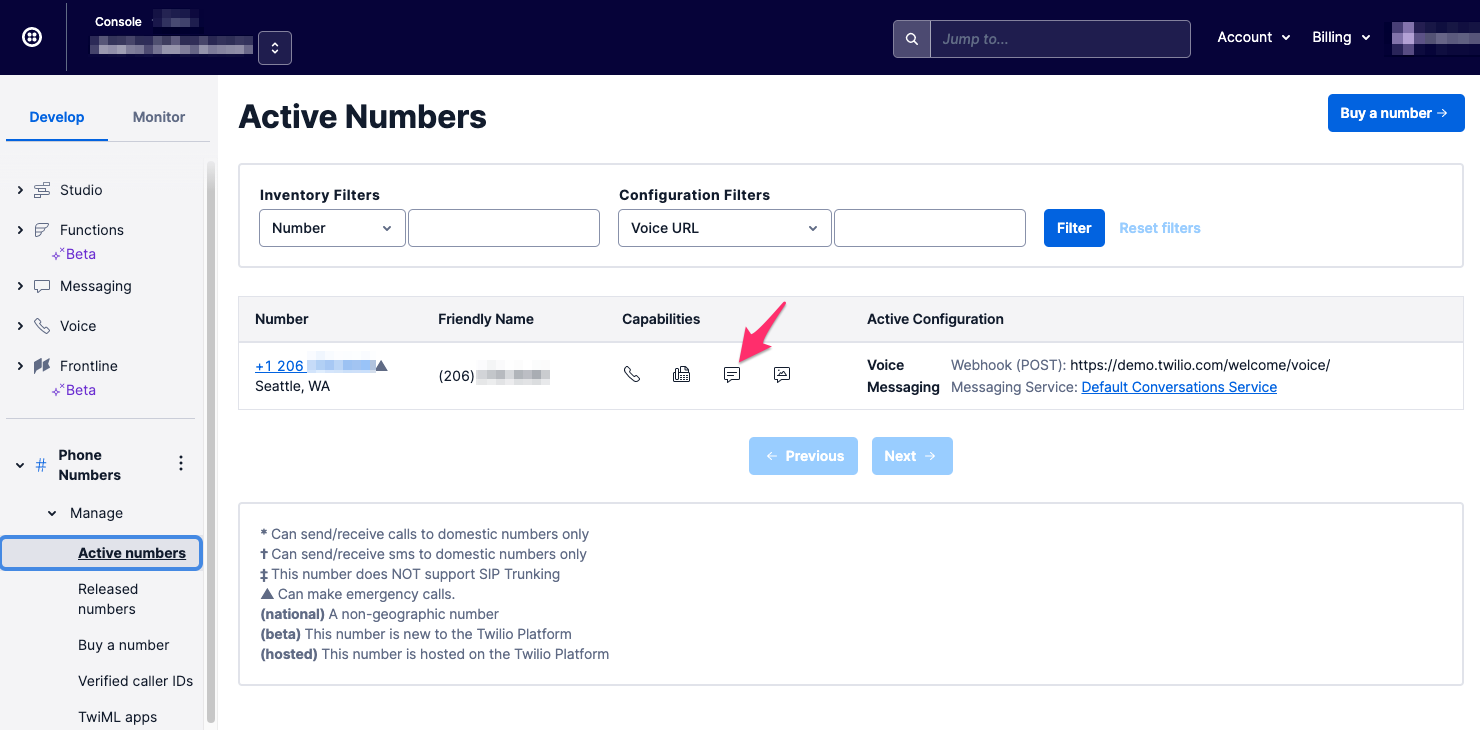Click the Previous page button

(x=804, y=456)
